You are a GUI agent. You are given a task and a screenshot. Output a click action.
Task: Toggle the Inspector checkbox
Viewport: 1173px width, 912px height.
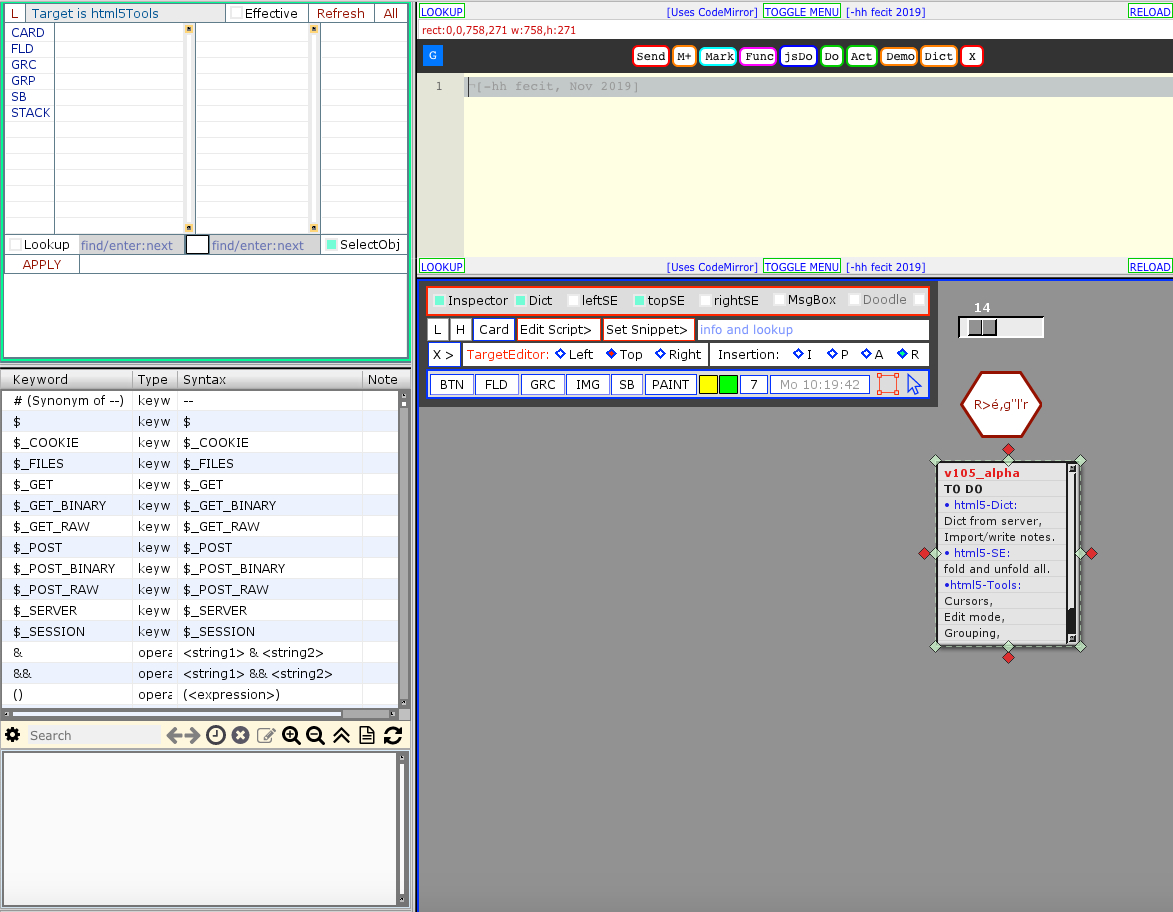pyautogui.click(x=439, y=300)
